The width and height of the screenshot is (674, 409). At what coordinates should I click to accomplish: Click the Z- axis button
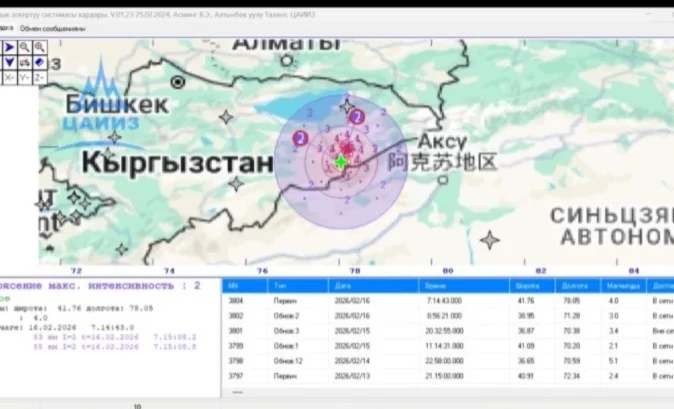click(39, 75)
